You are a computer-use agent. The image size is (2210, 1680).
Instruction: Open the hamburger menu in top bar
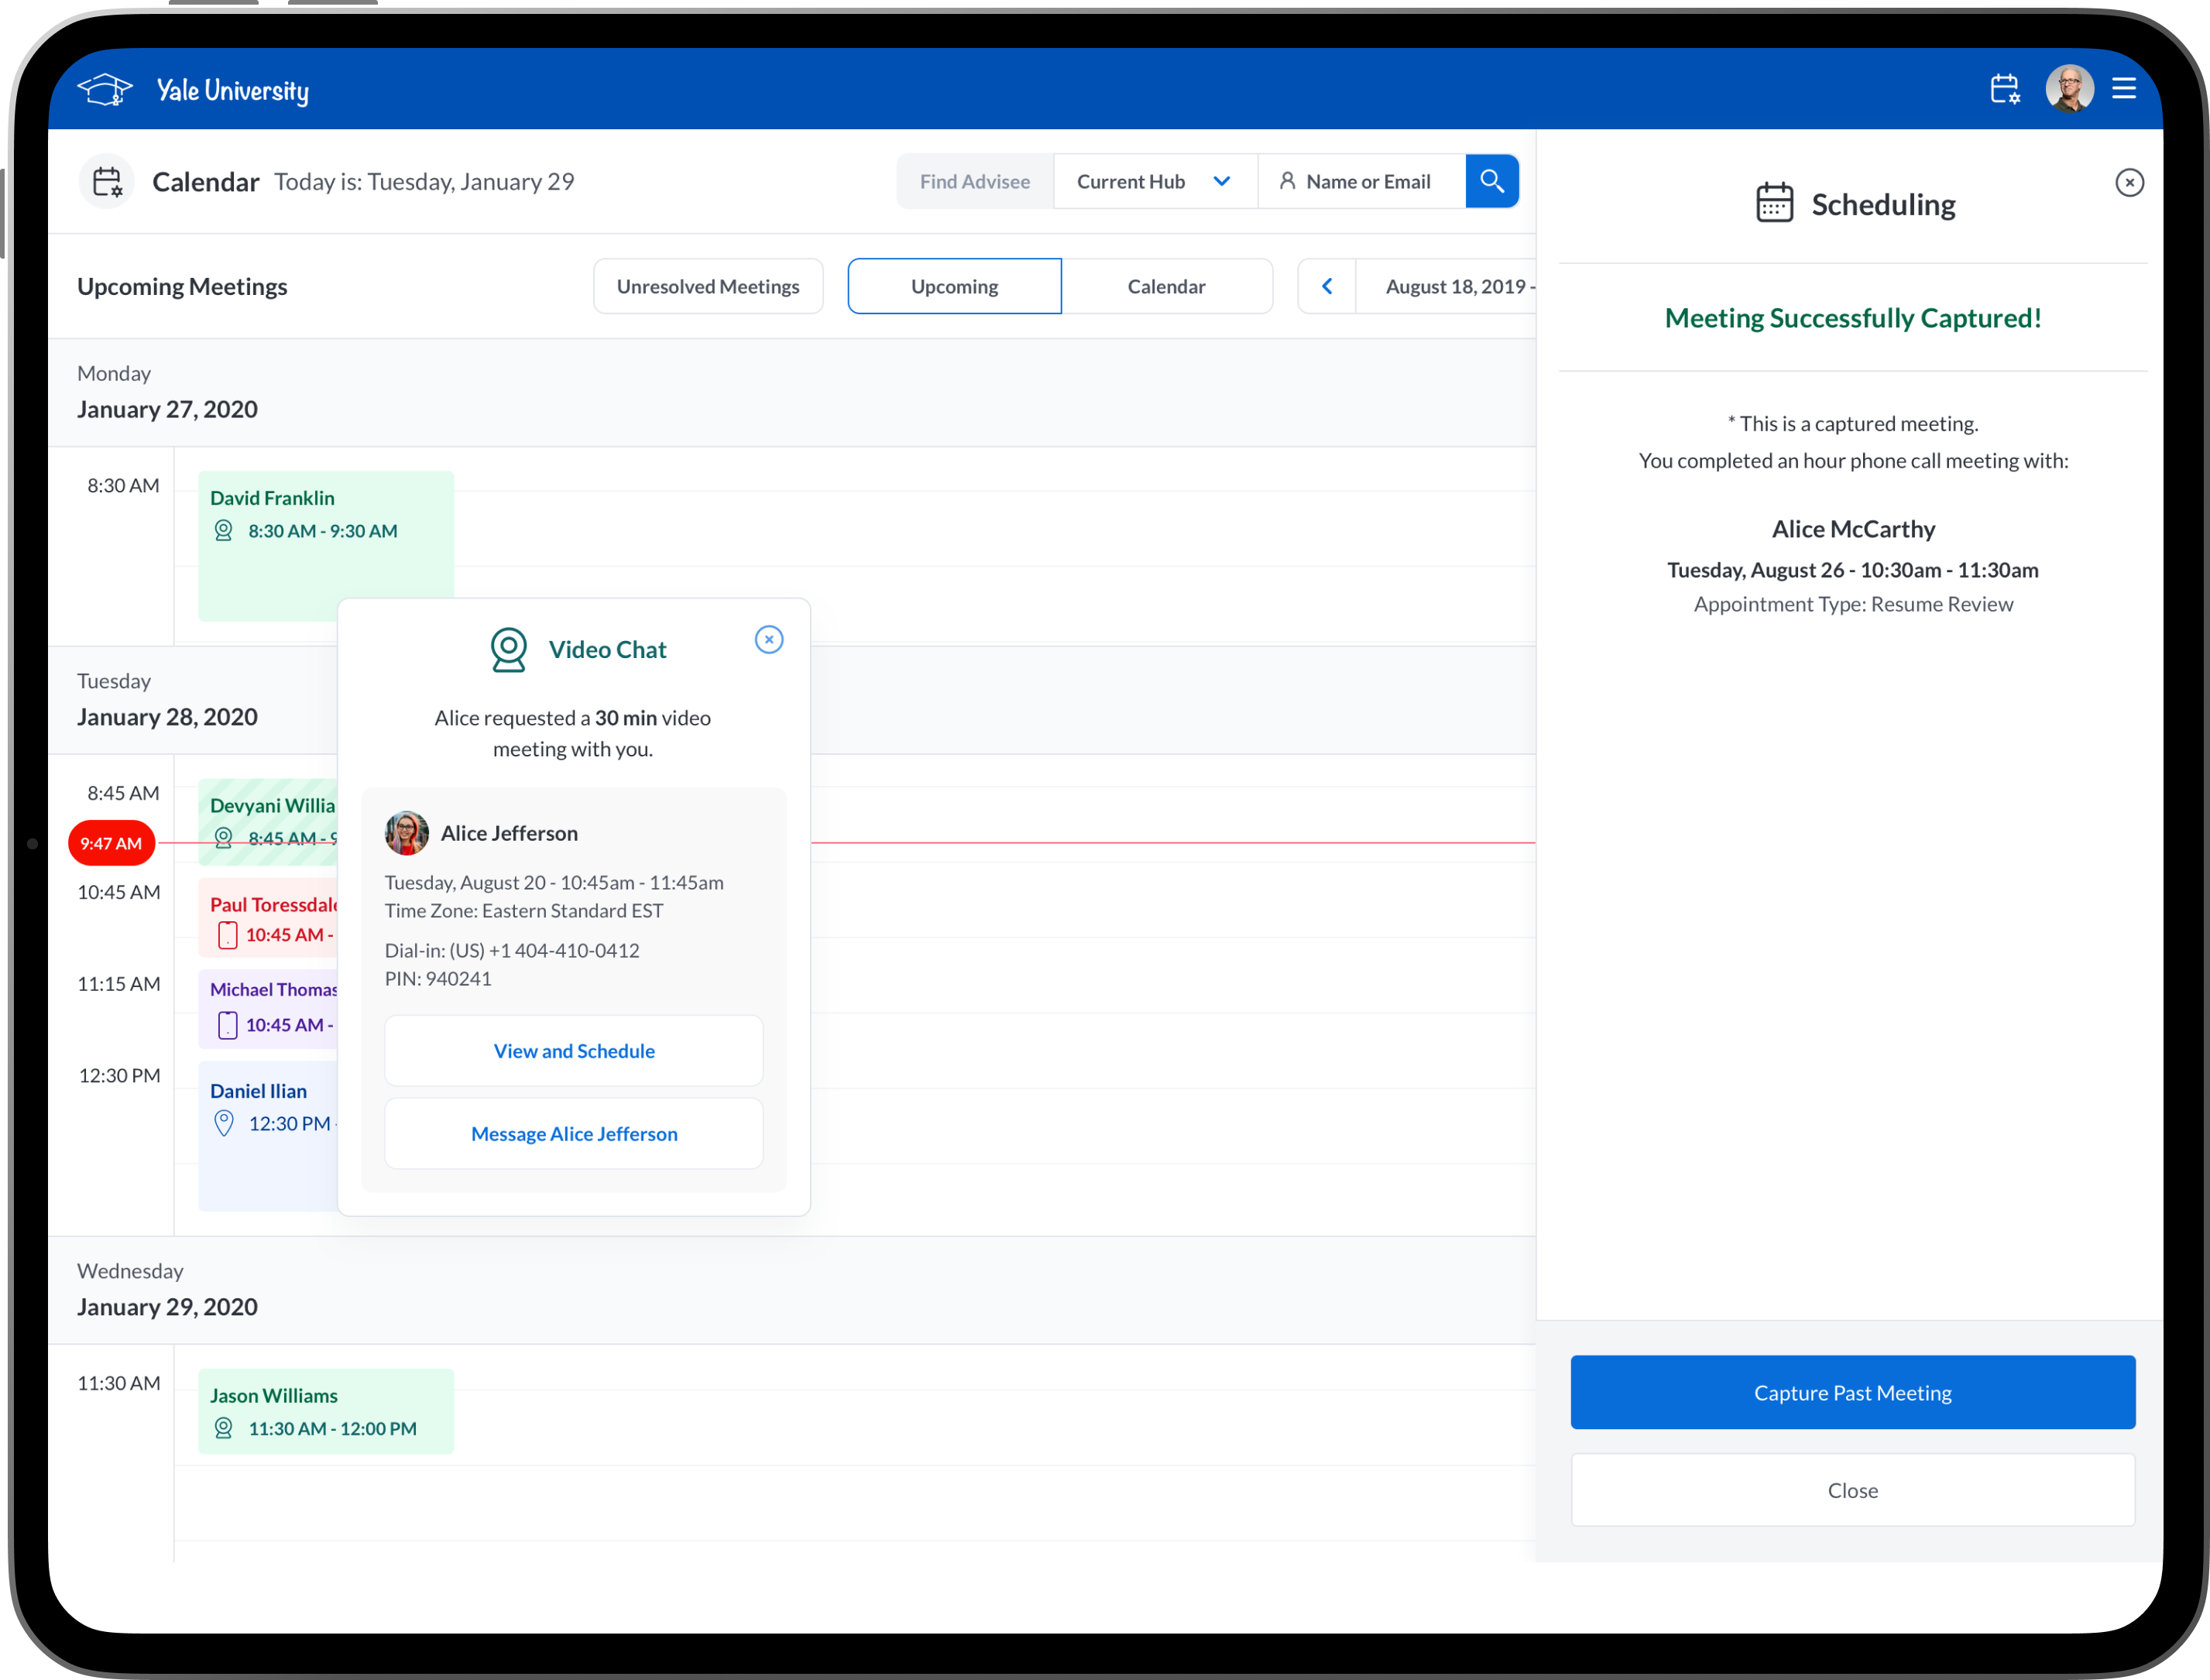[x=2124, y=89]
